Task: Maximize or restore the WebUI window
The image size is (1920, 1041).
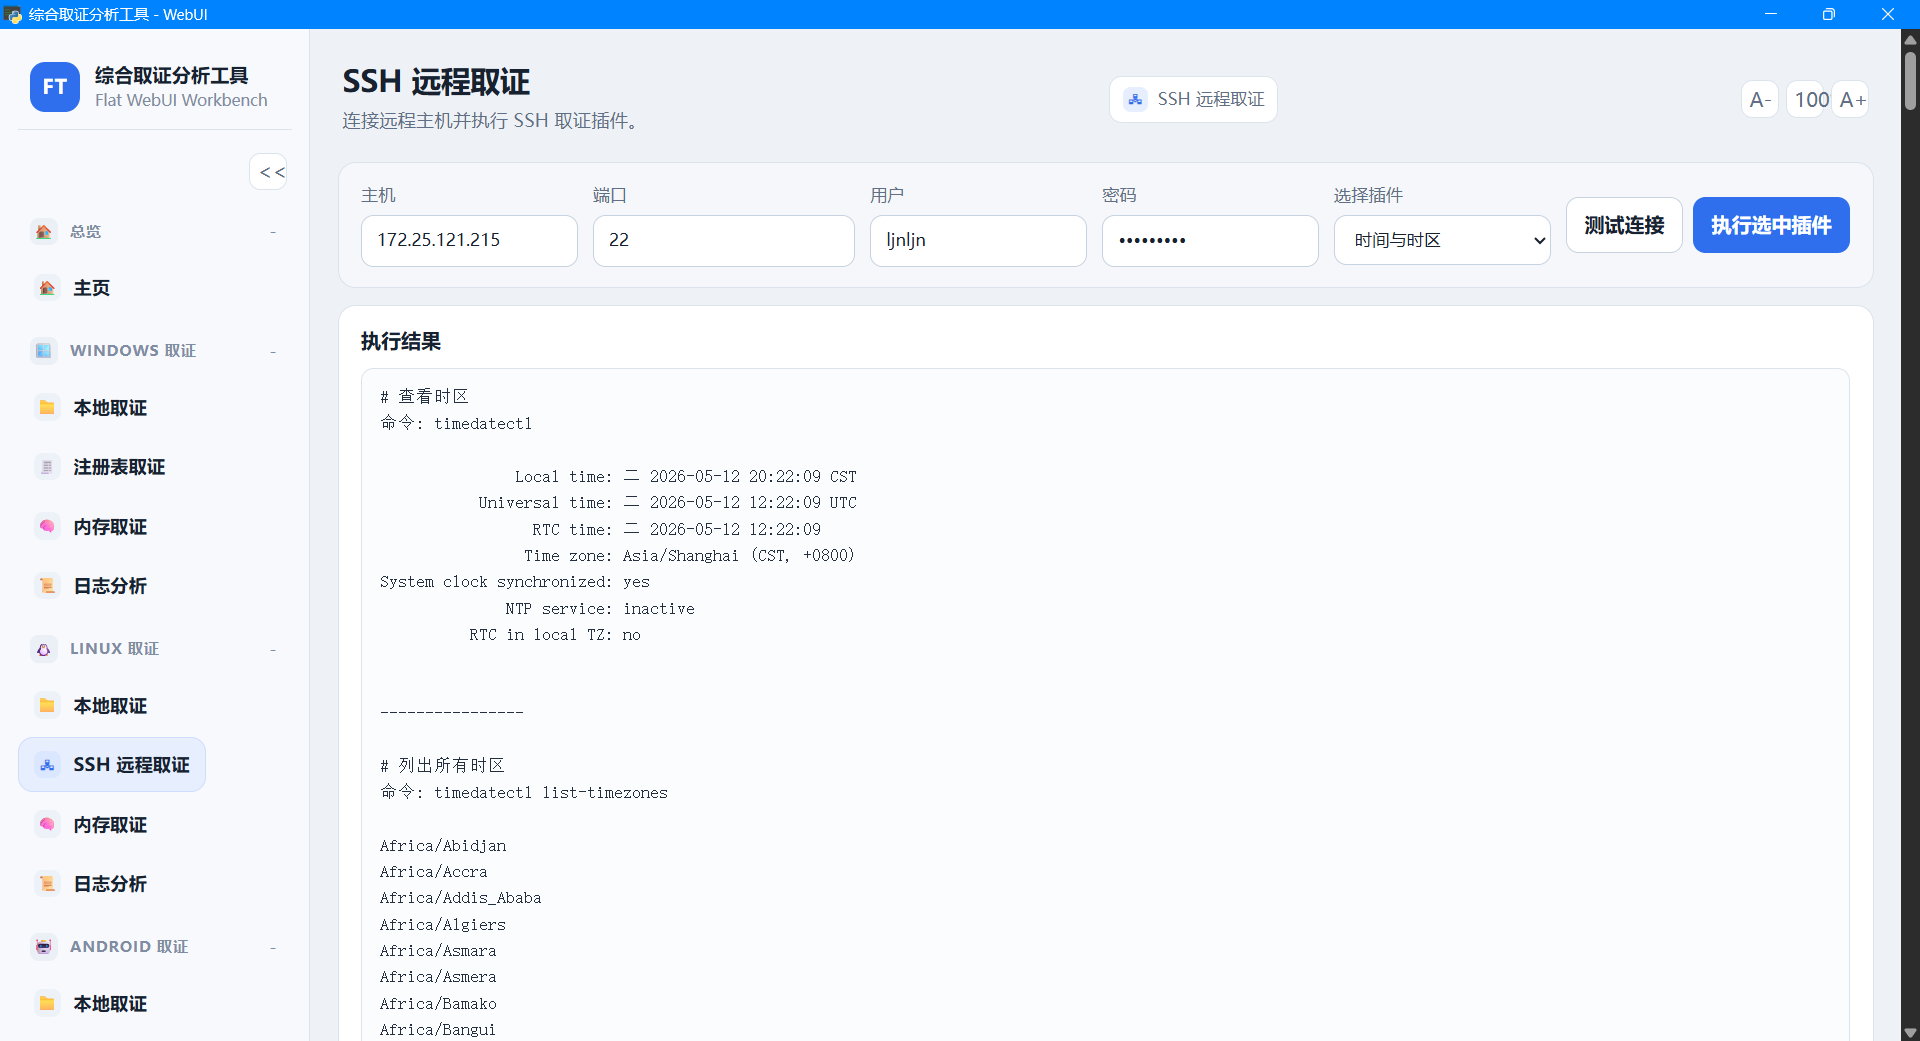Action: click(x=1828, y=14)
